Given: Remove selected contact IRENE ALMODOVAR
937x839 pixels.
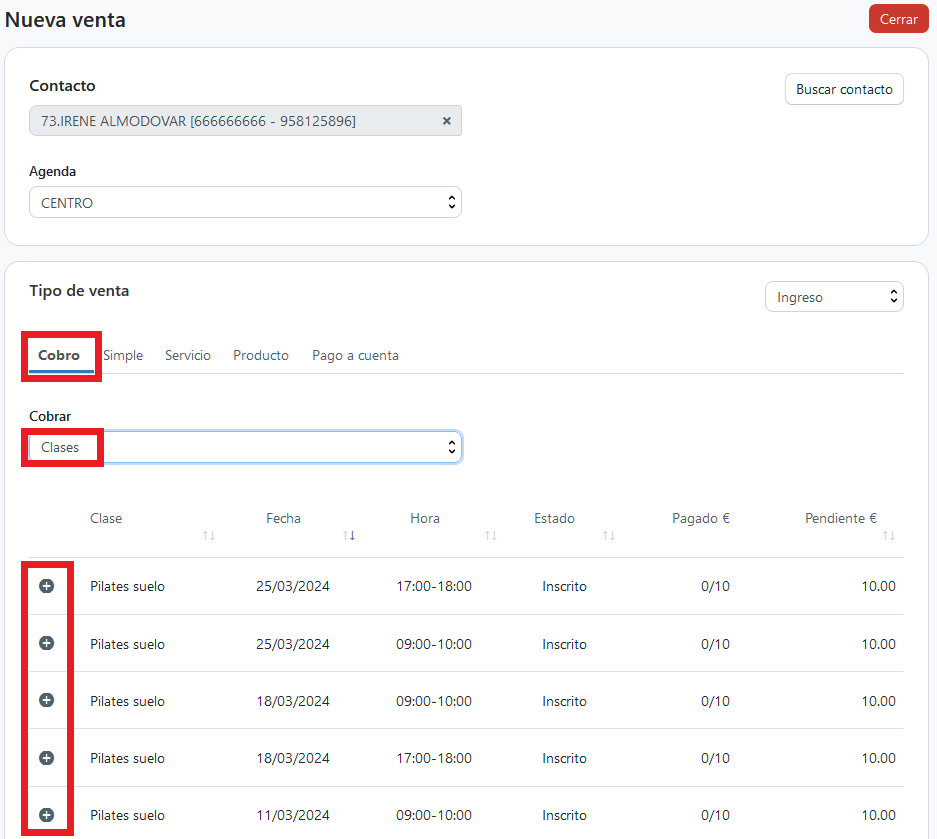Looking at the screenshot, I should tap(446, 121).
